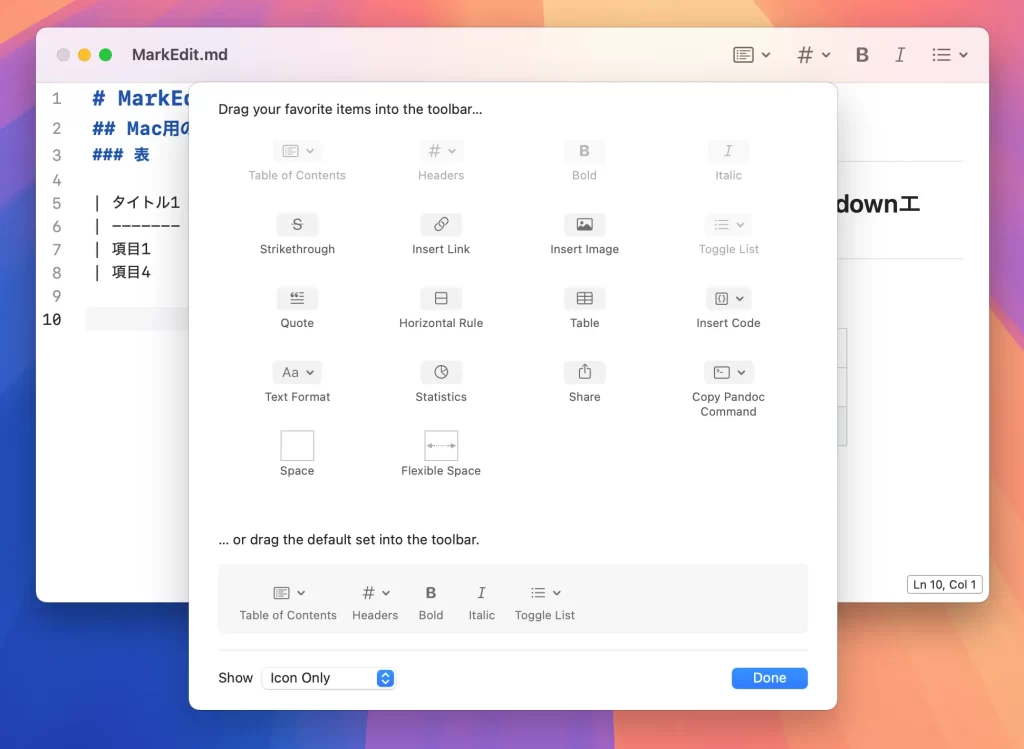Click the '項目4' table row in editor
The width and height of the screenshot is (1024, 749).
(x=123, y=272)
